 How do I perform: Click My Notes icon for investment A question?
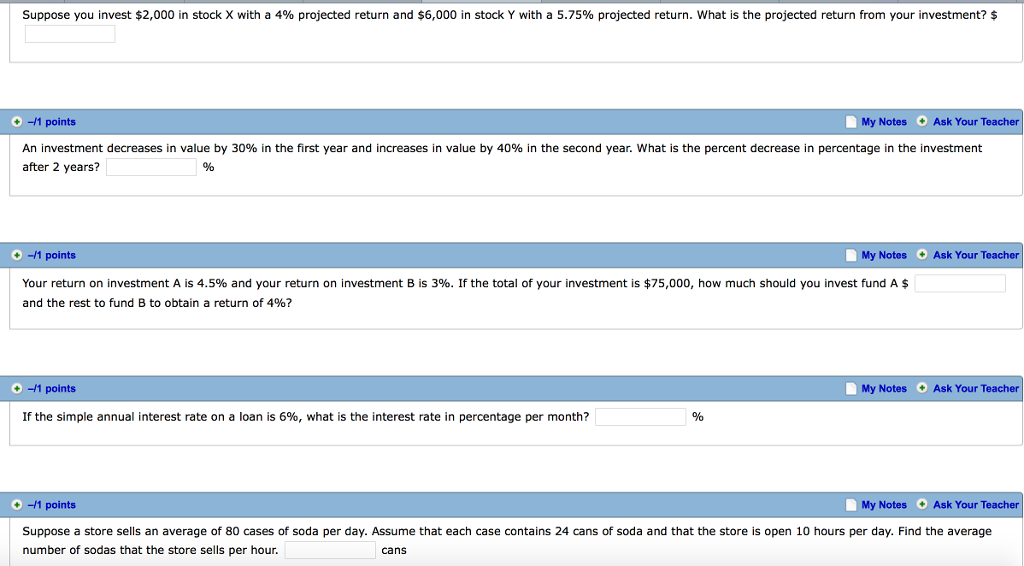point(851,255)
